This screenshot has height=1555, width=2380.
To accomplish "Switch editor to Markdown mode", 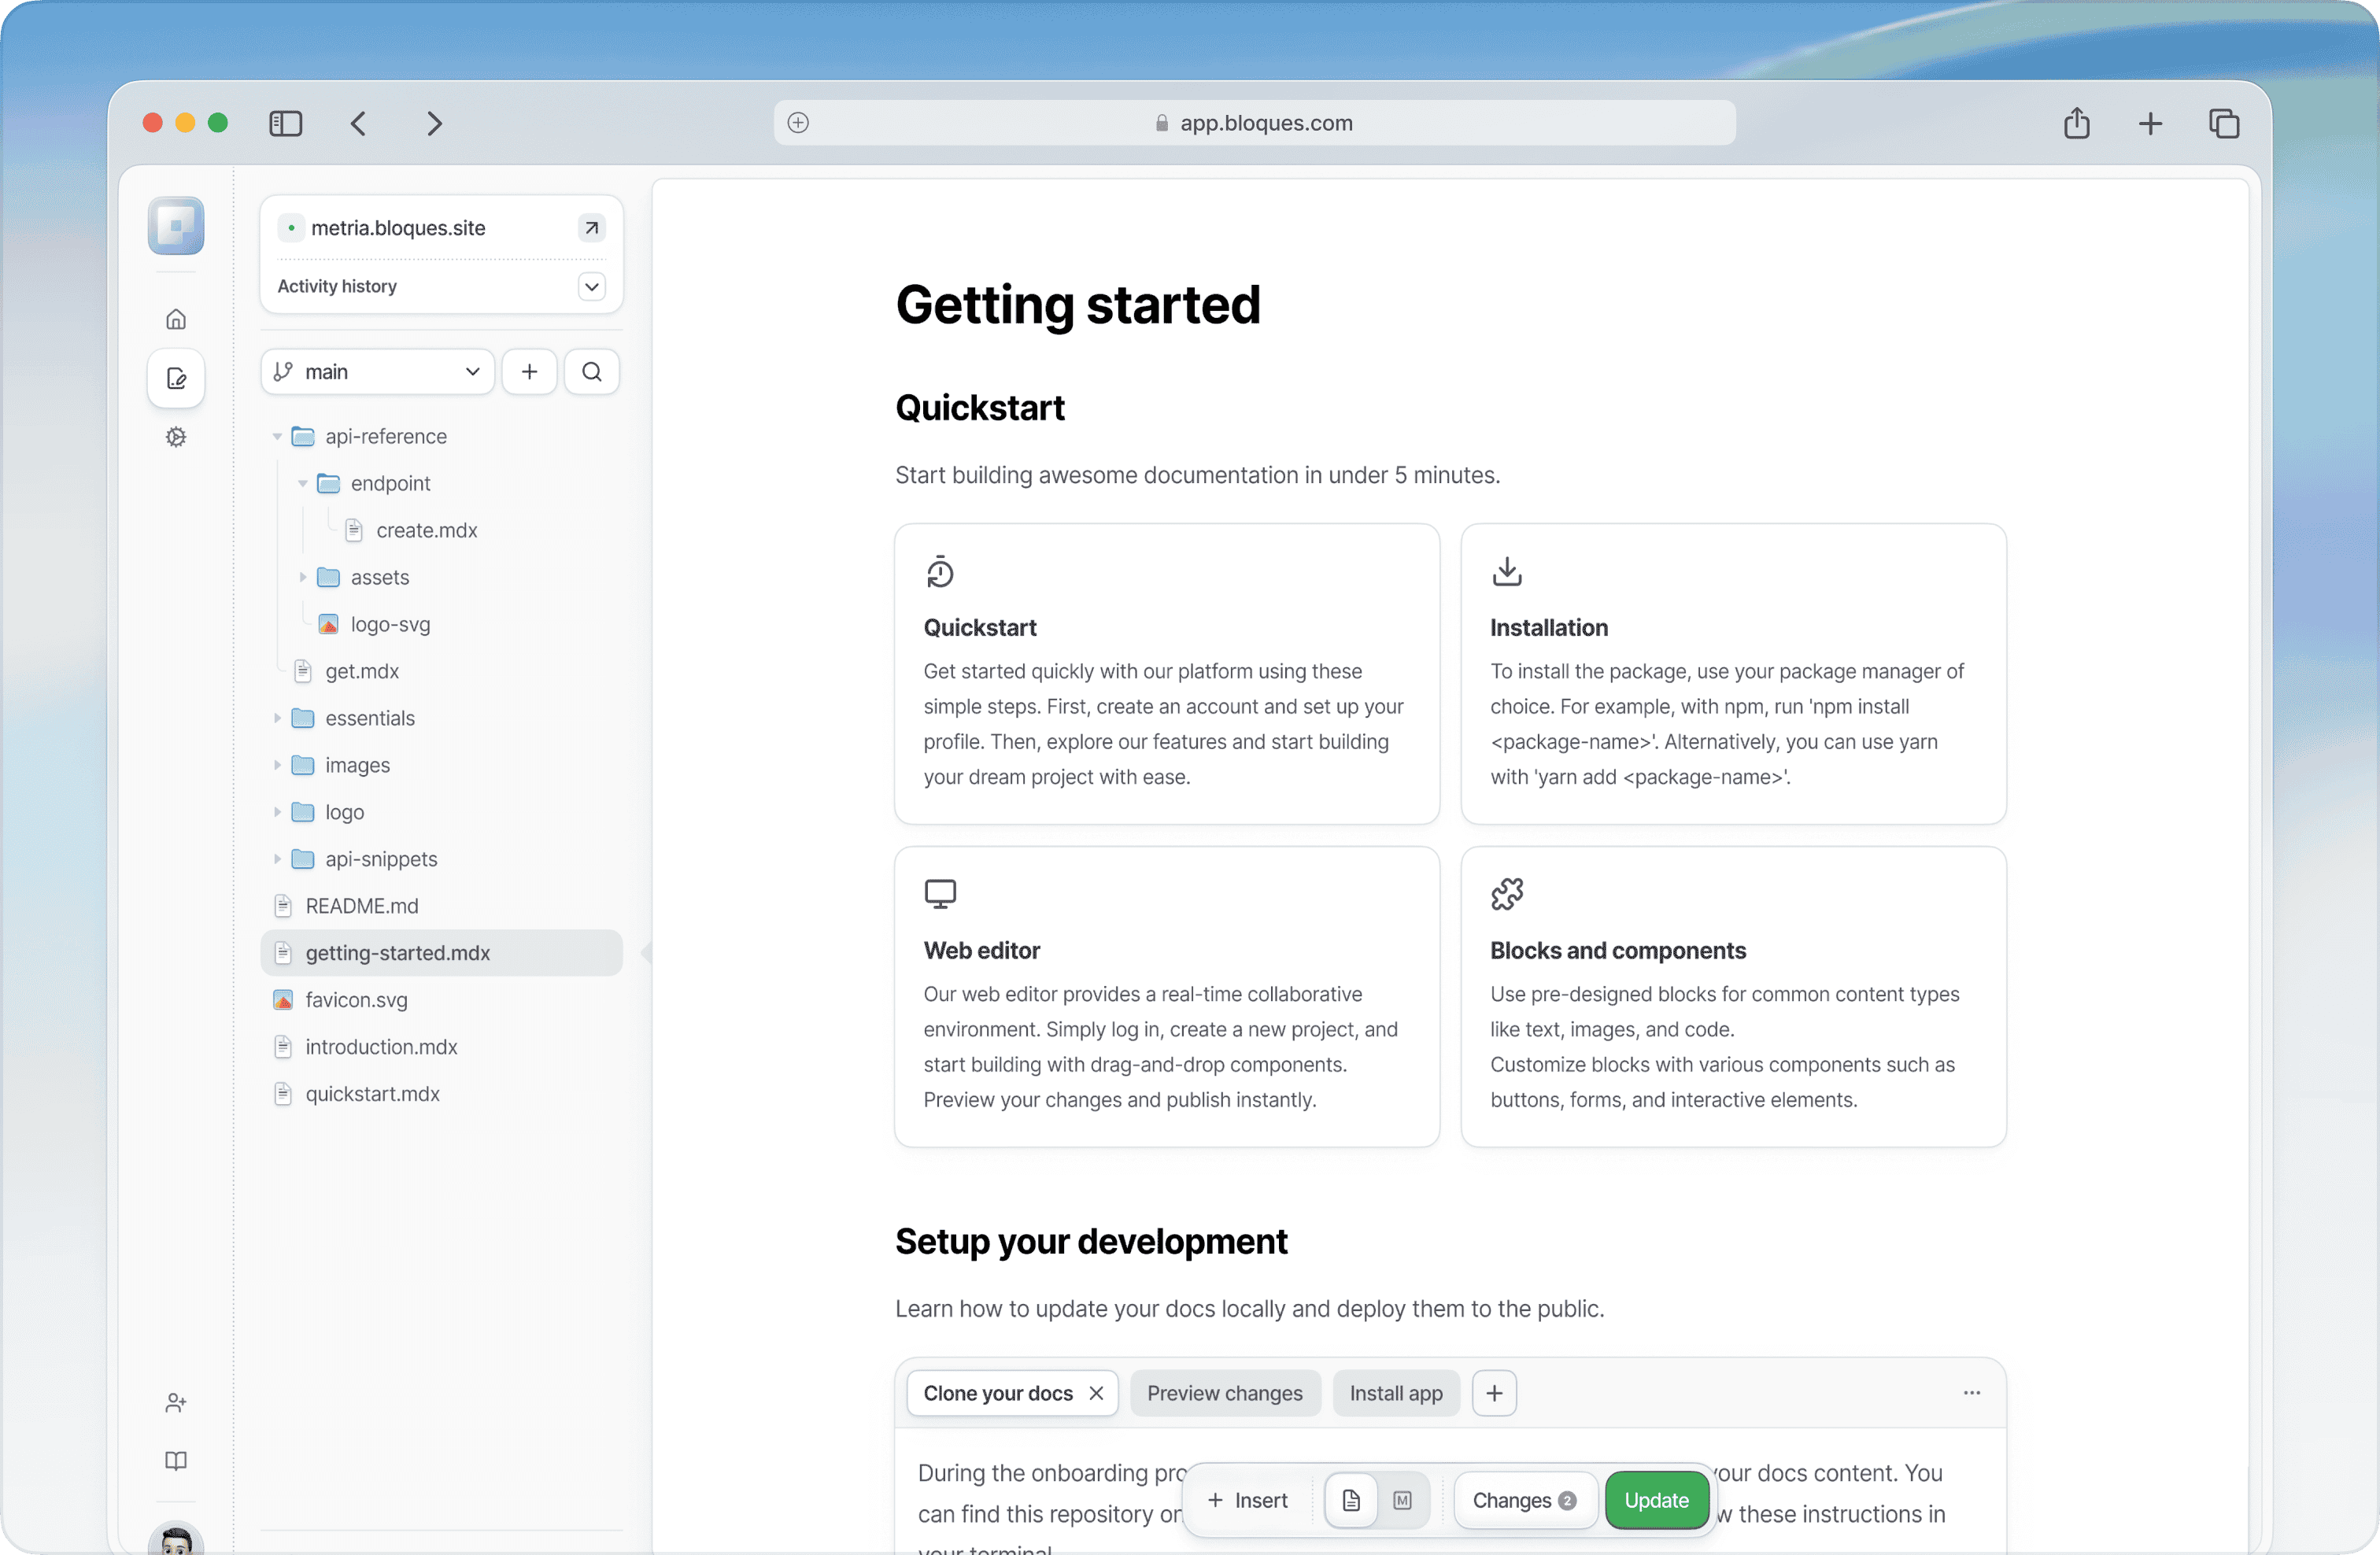I will click(1403, 1500).
